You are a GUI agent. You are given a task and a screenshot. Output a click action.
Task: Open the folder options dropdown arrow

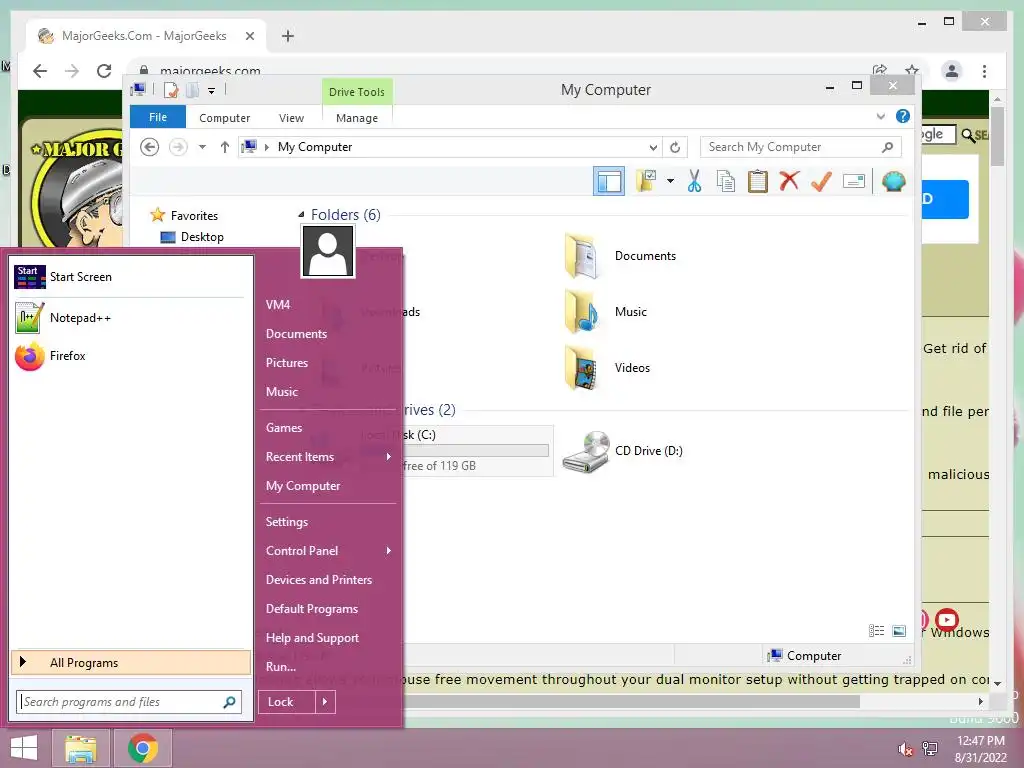point(670,181)
